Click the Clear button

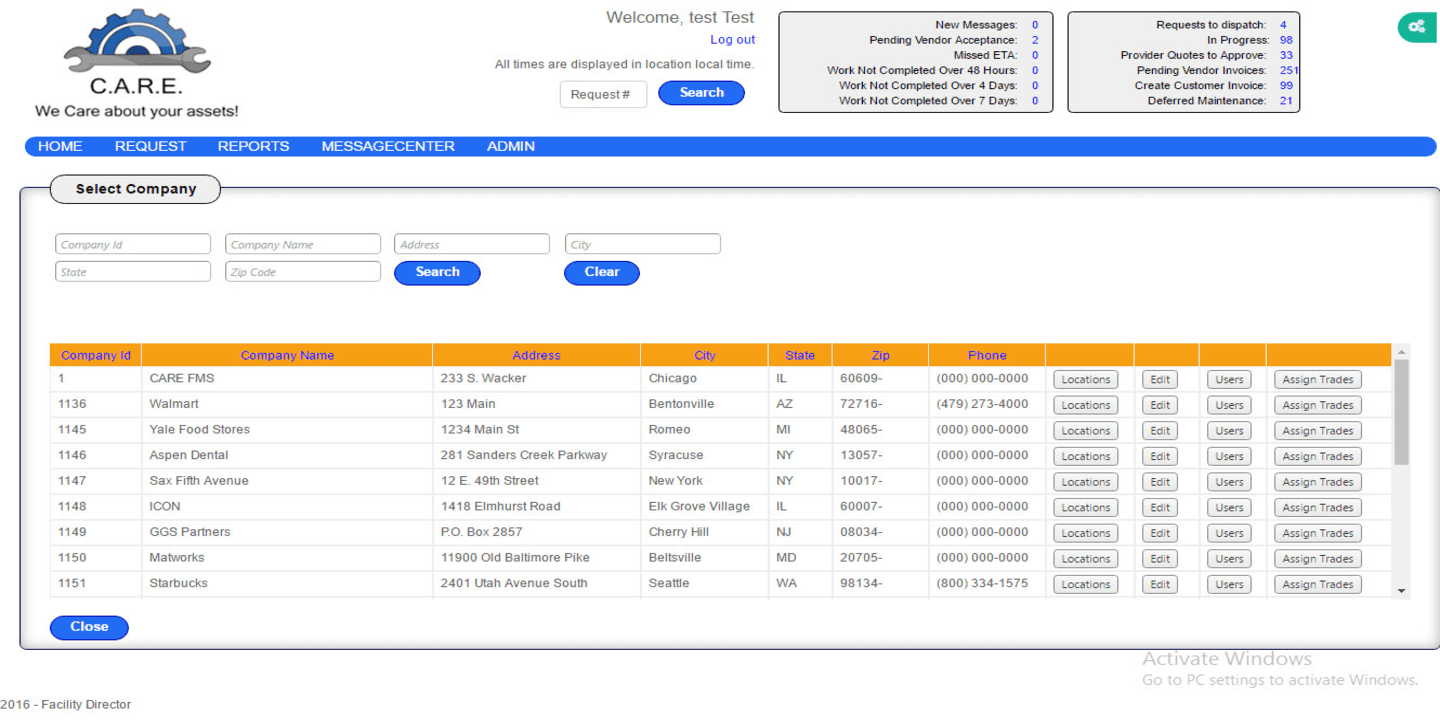[602, 272]
